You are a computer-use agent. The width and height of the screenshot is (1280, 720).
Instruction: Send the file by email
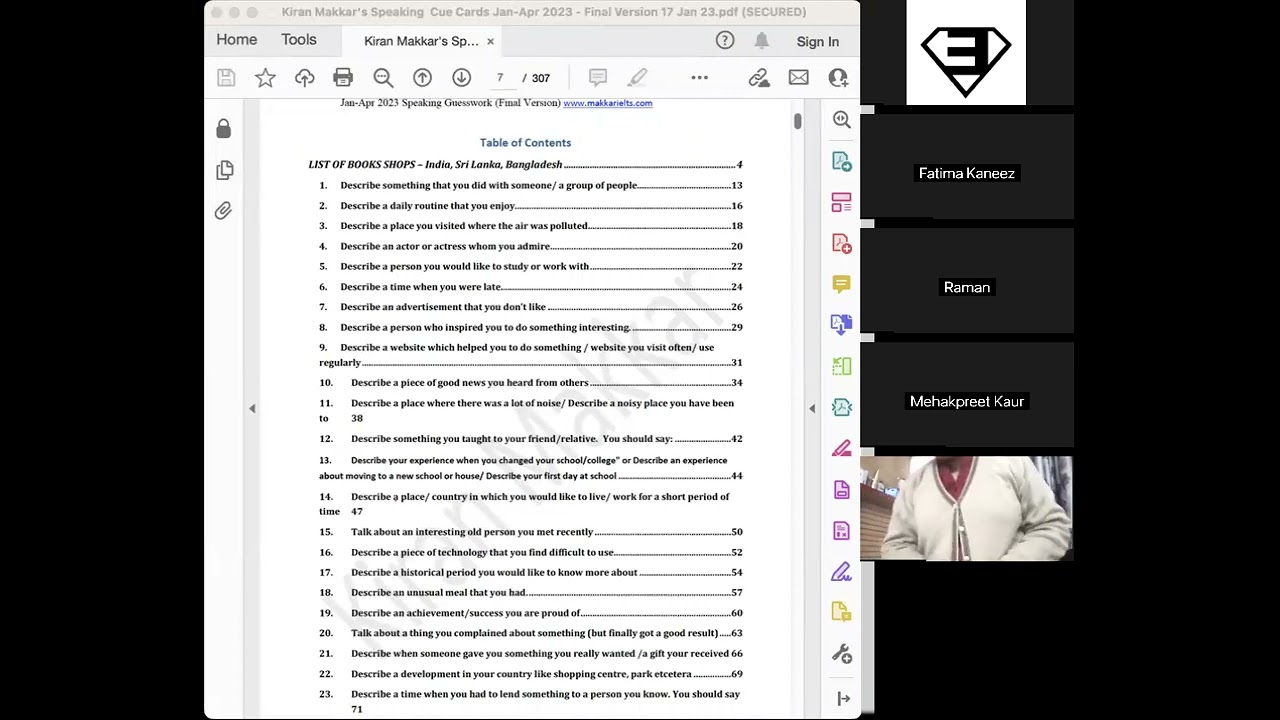[798, 78]
